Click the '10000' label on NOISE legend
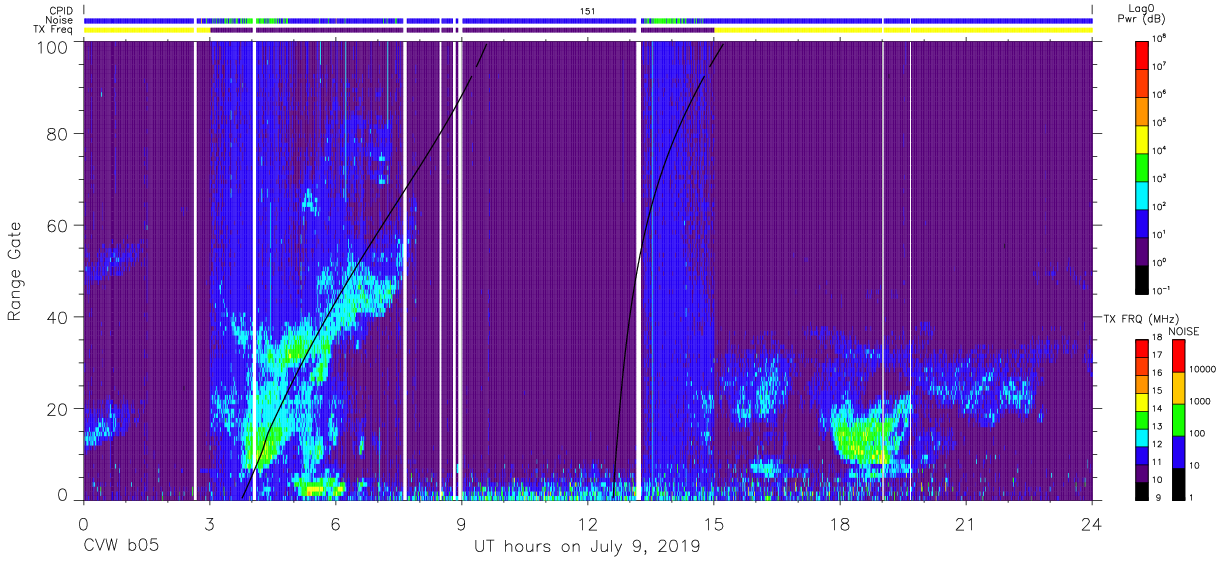The image size is (1228, 567). (1203, 369)
